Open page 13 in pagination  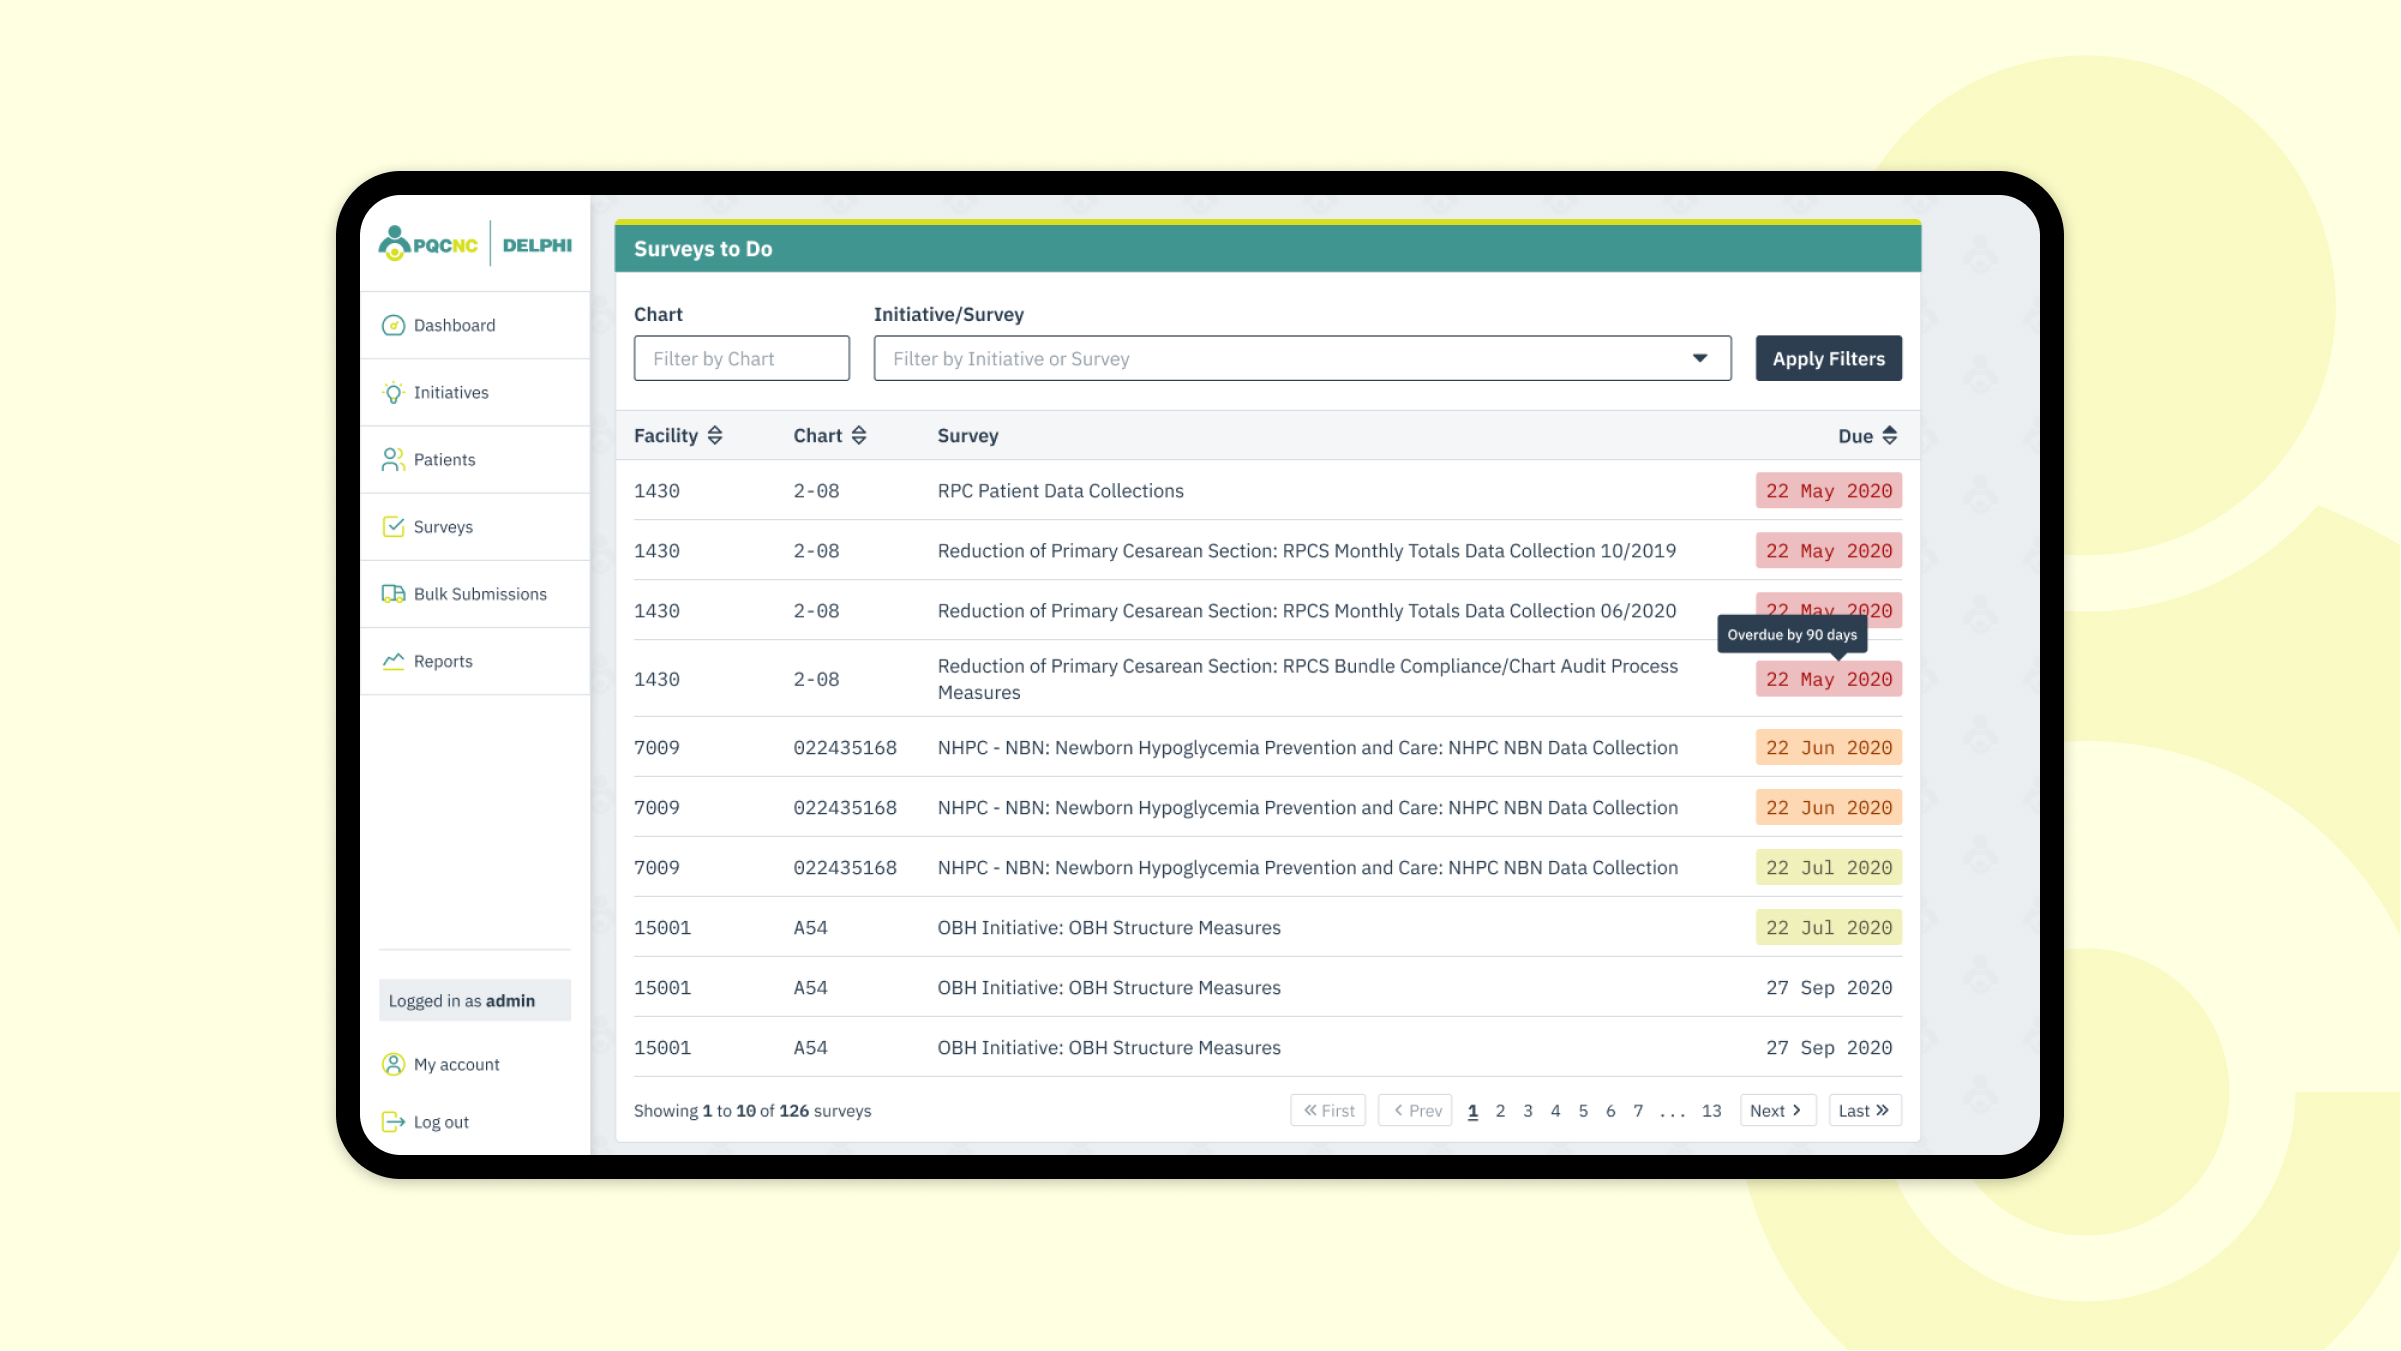point(1711,1110)
